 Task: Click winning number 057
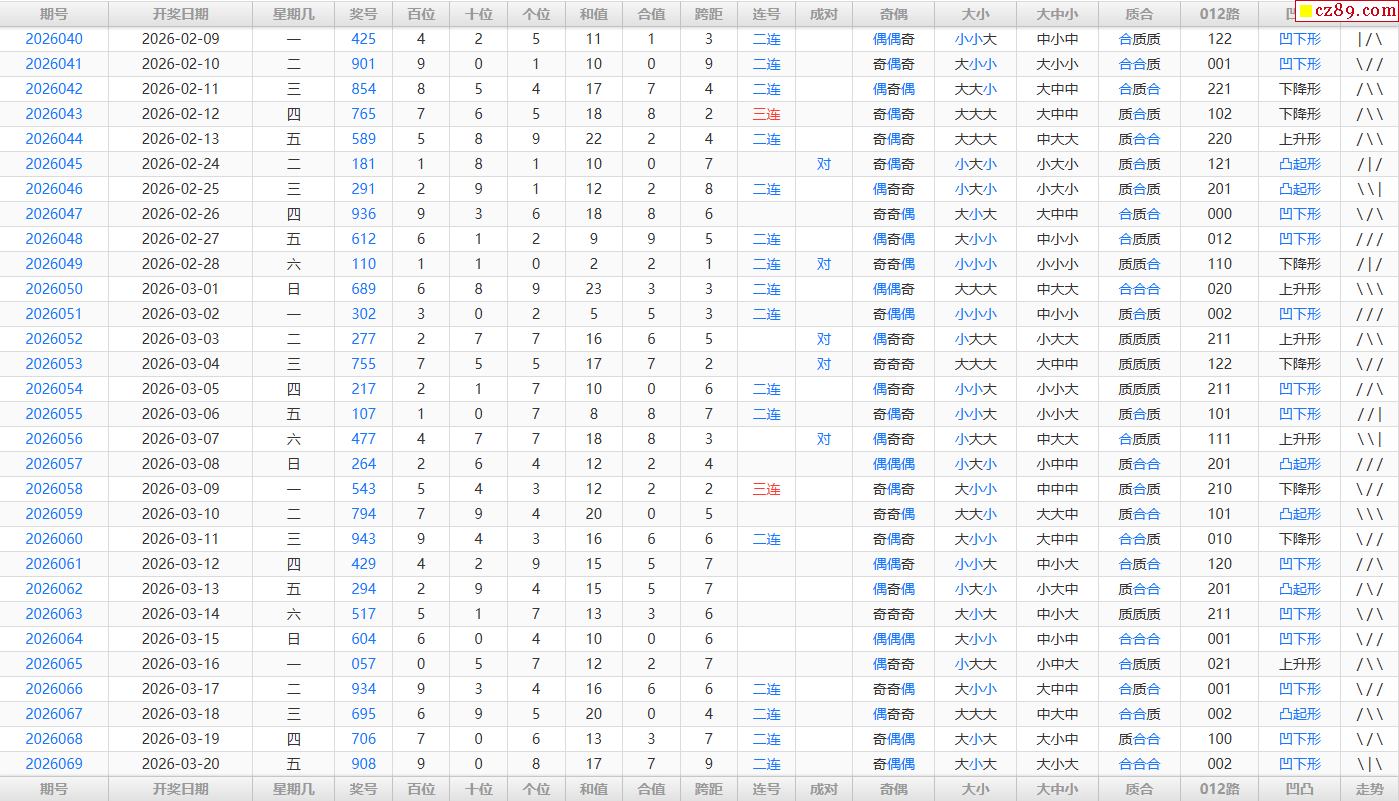(x=364, y=664)
